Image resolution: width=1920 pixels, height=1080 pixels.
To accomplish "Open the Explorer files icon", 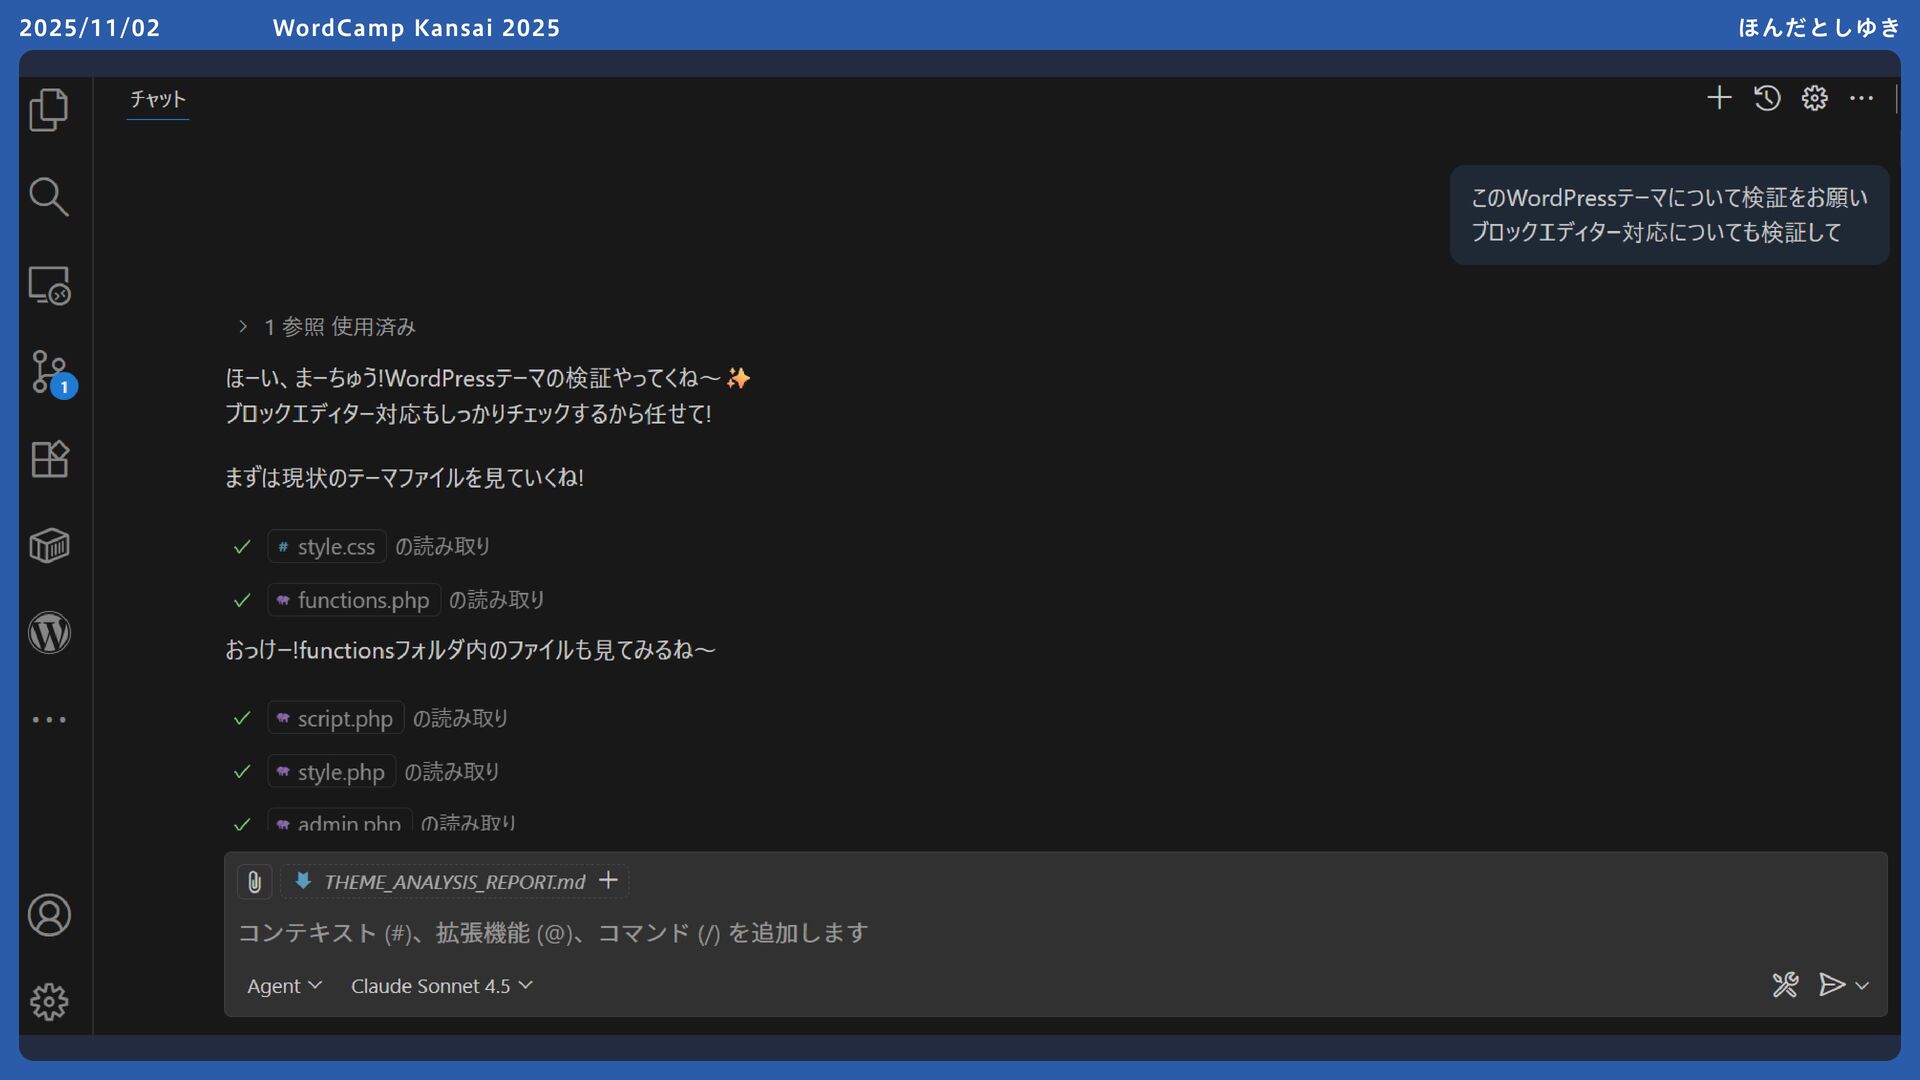I will coord(48,110).
